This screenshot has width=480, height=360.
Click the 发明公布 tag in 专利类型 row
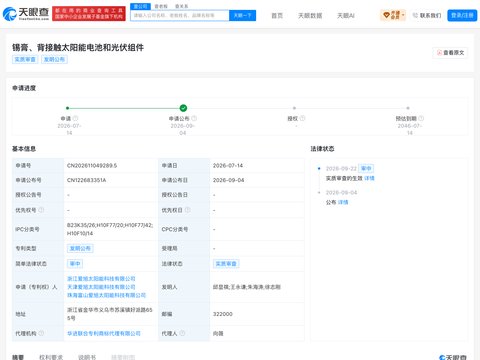(80, 248)
